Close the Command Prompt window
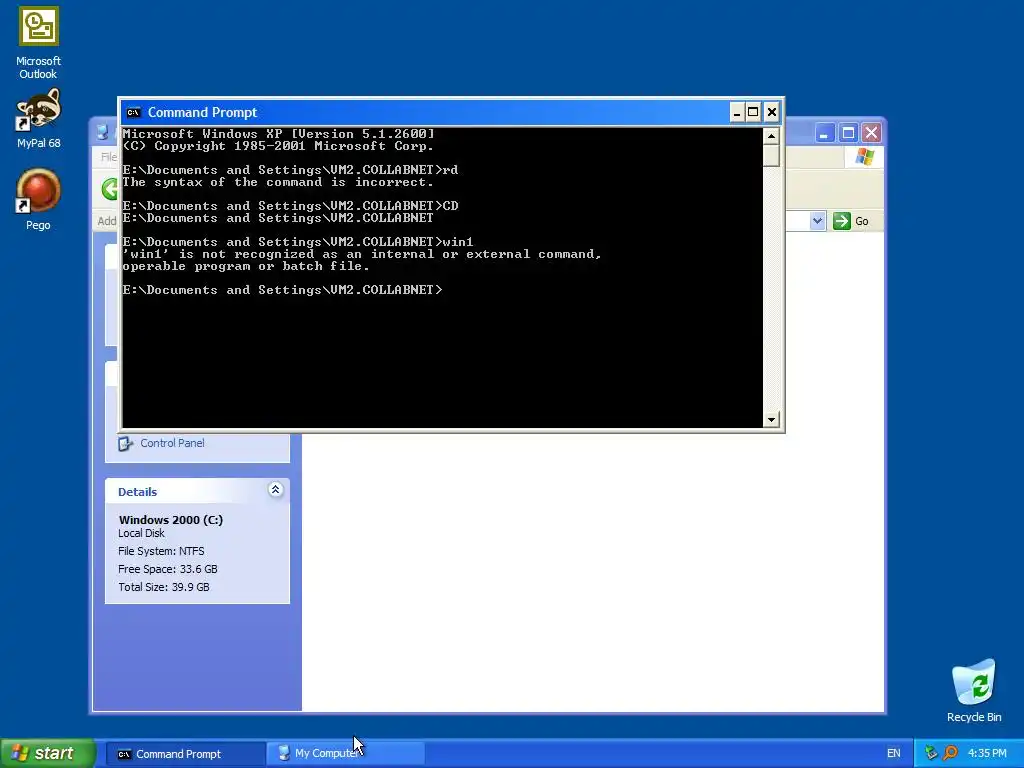Viewport: 1024px width, 768px height. (771, 112)
